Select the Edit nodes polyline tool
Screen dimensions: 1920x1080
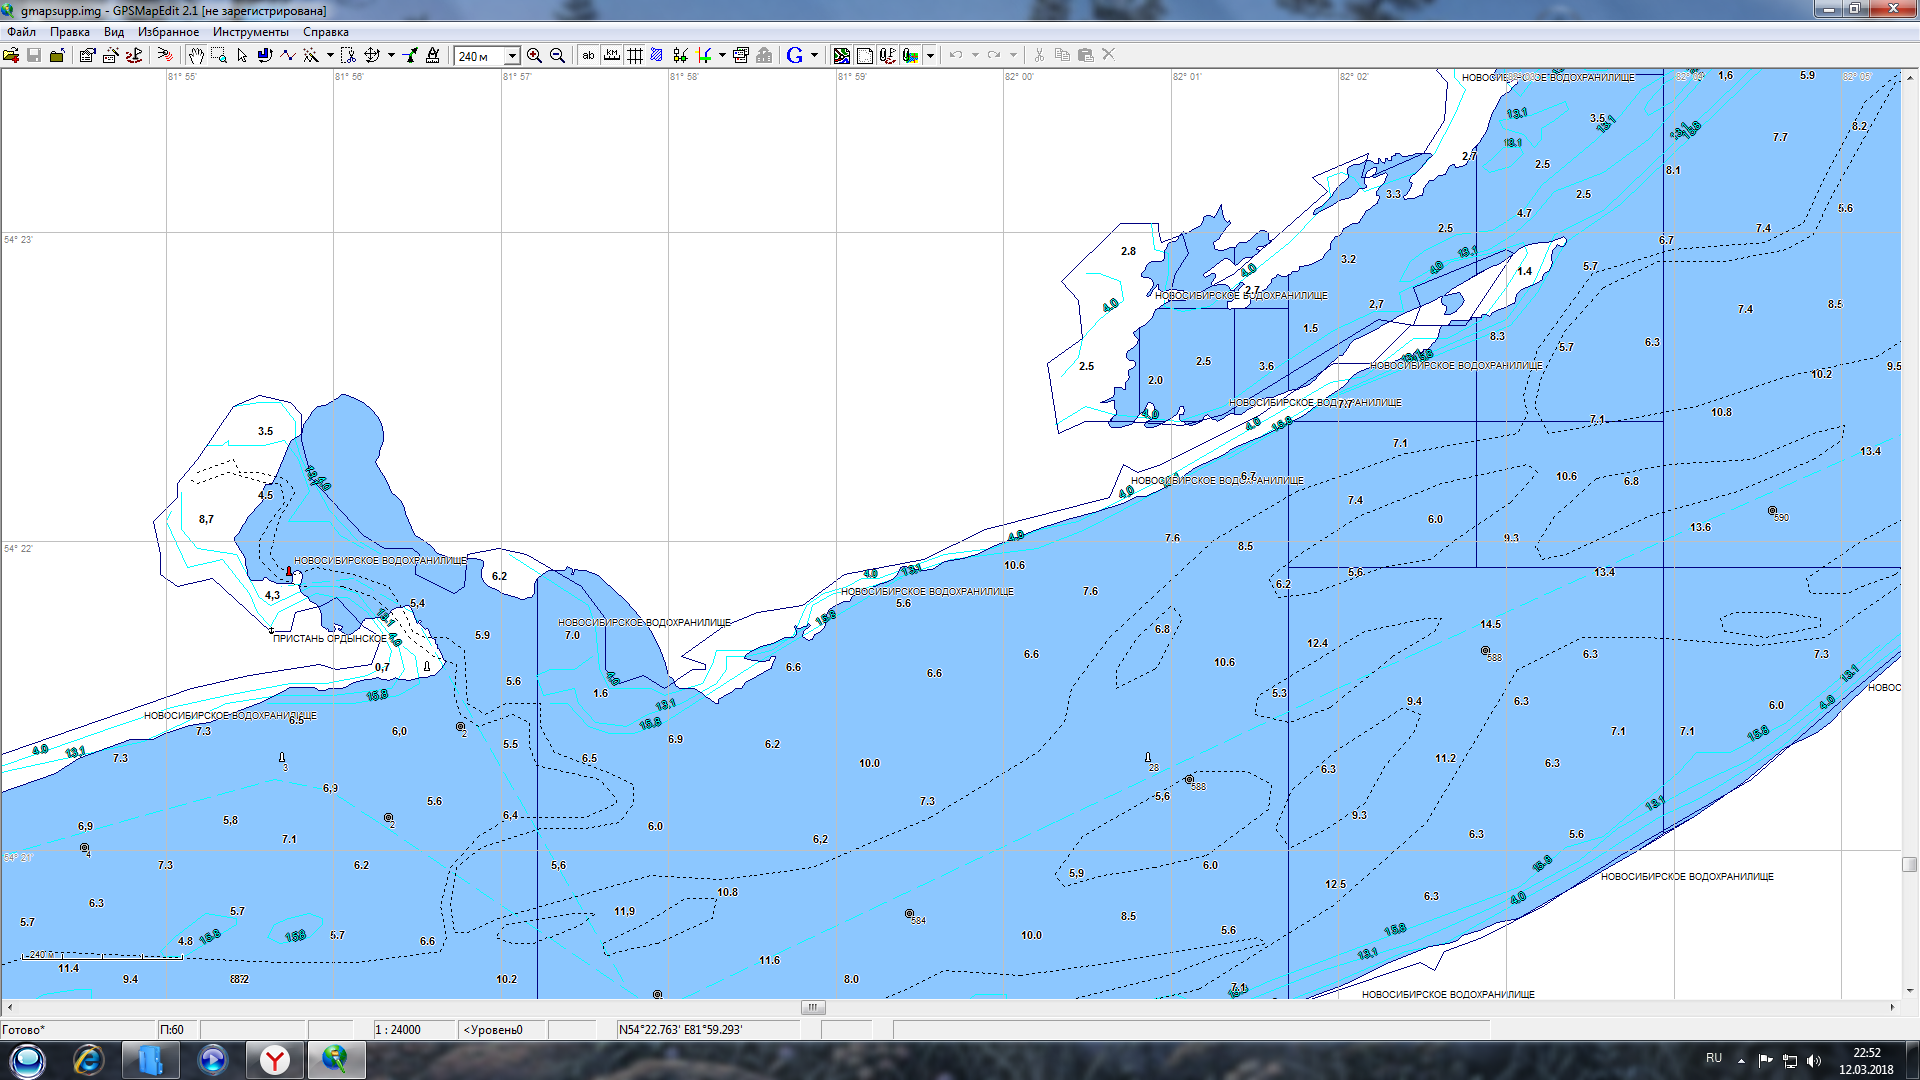pos(288,55)
